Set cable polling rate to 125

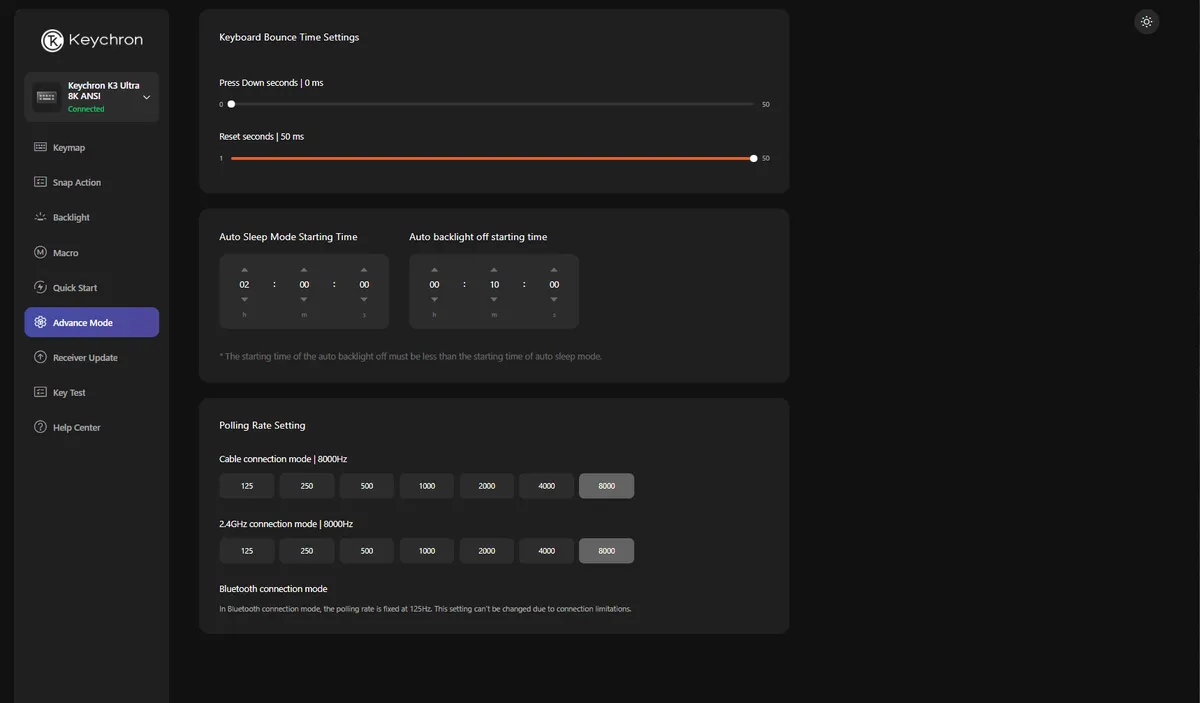click(x=247, y=486)
